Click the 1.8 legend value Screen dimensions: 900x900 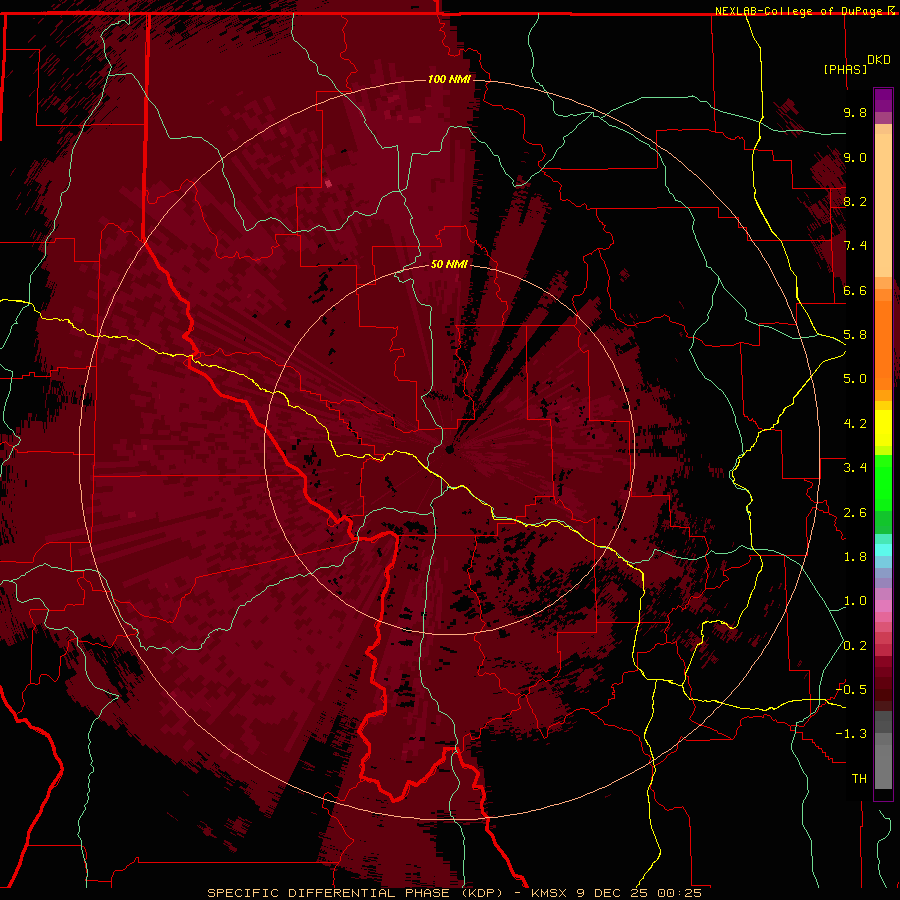(x=855, y=557)
